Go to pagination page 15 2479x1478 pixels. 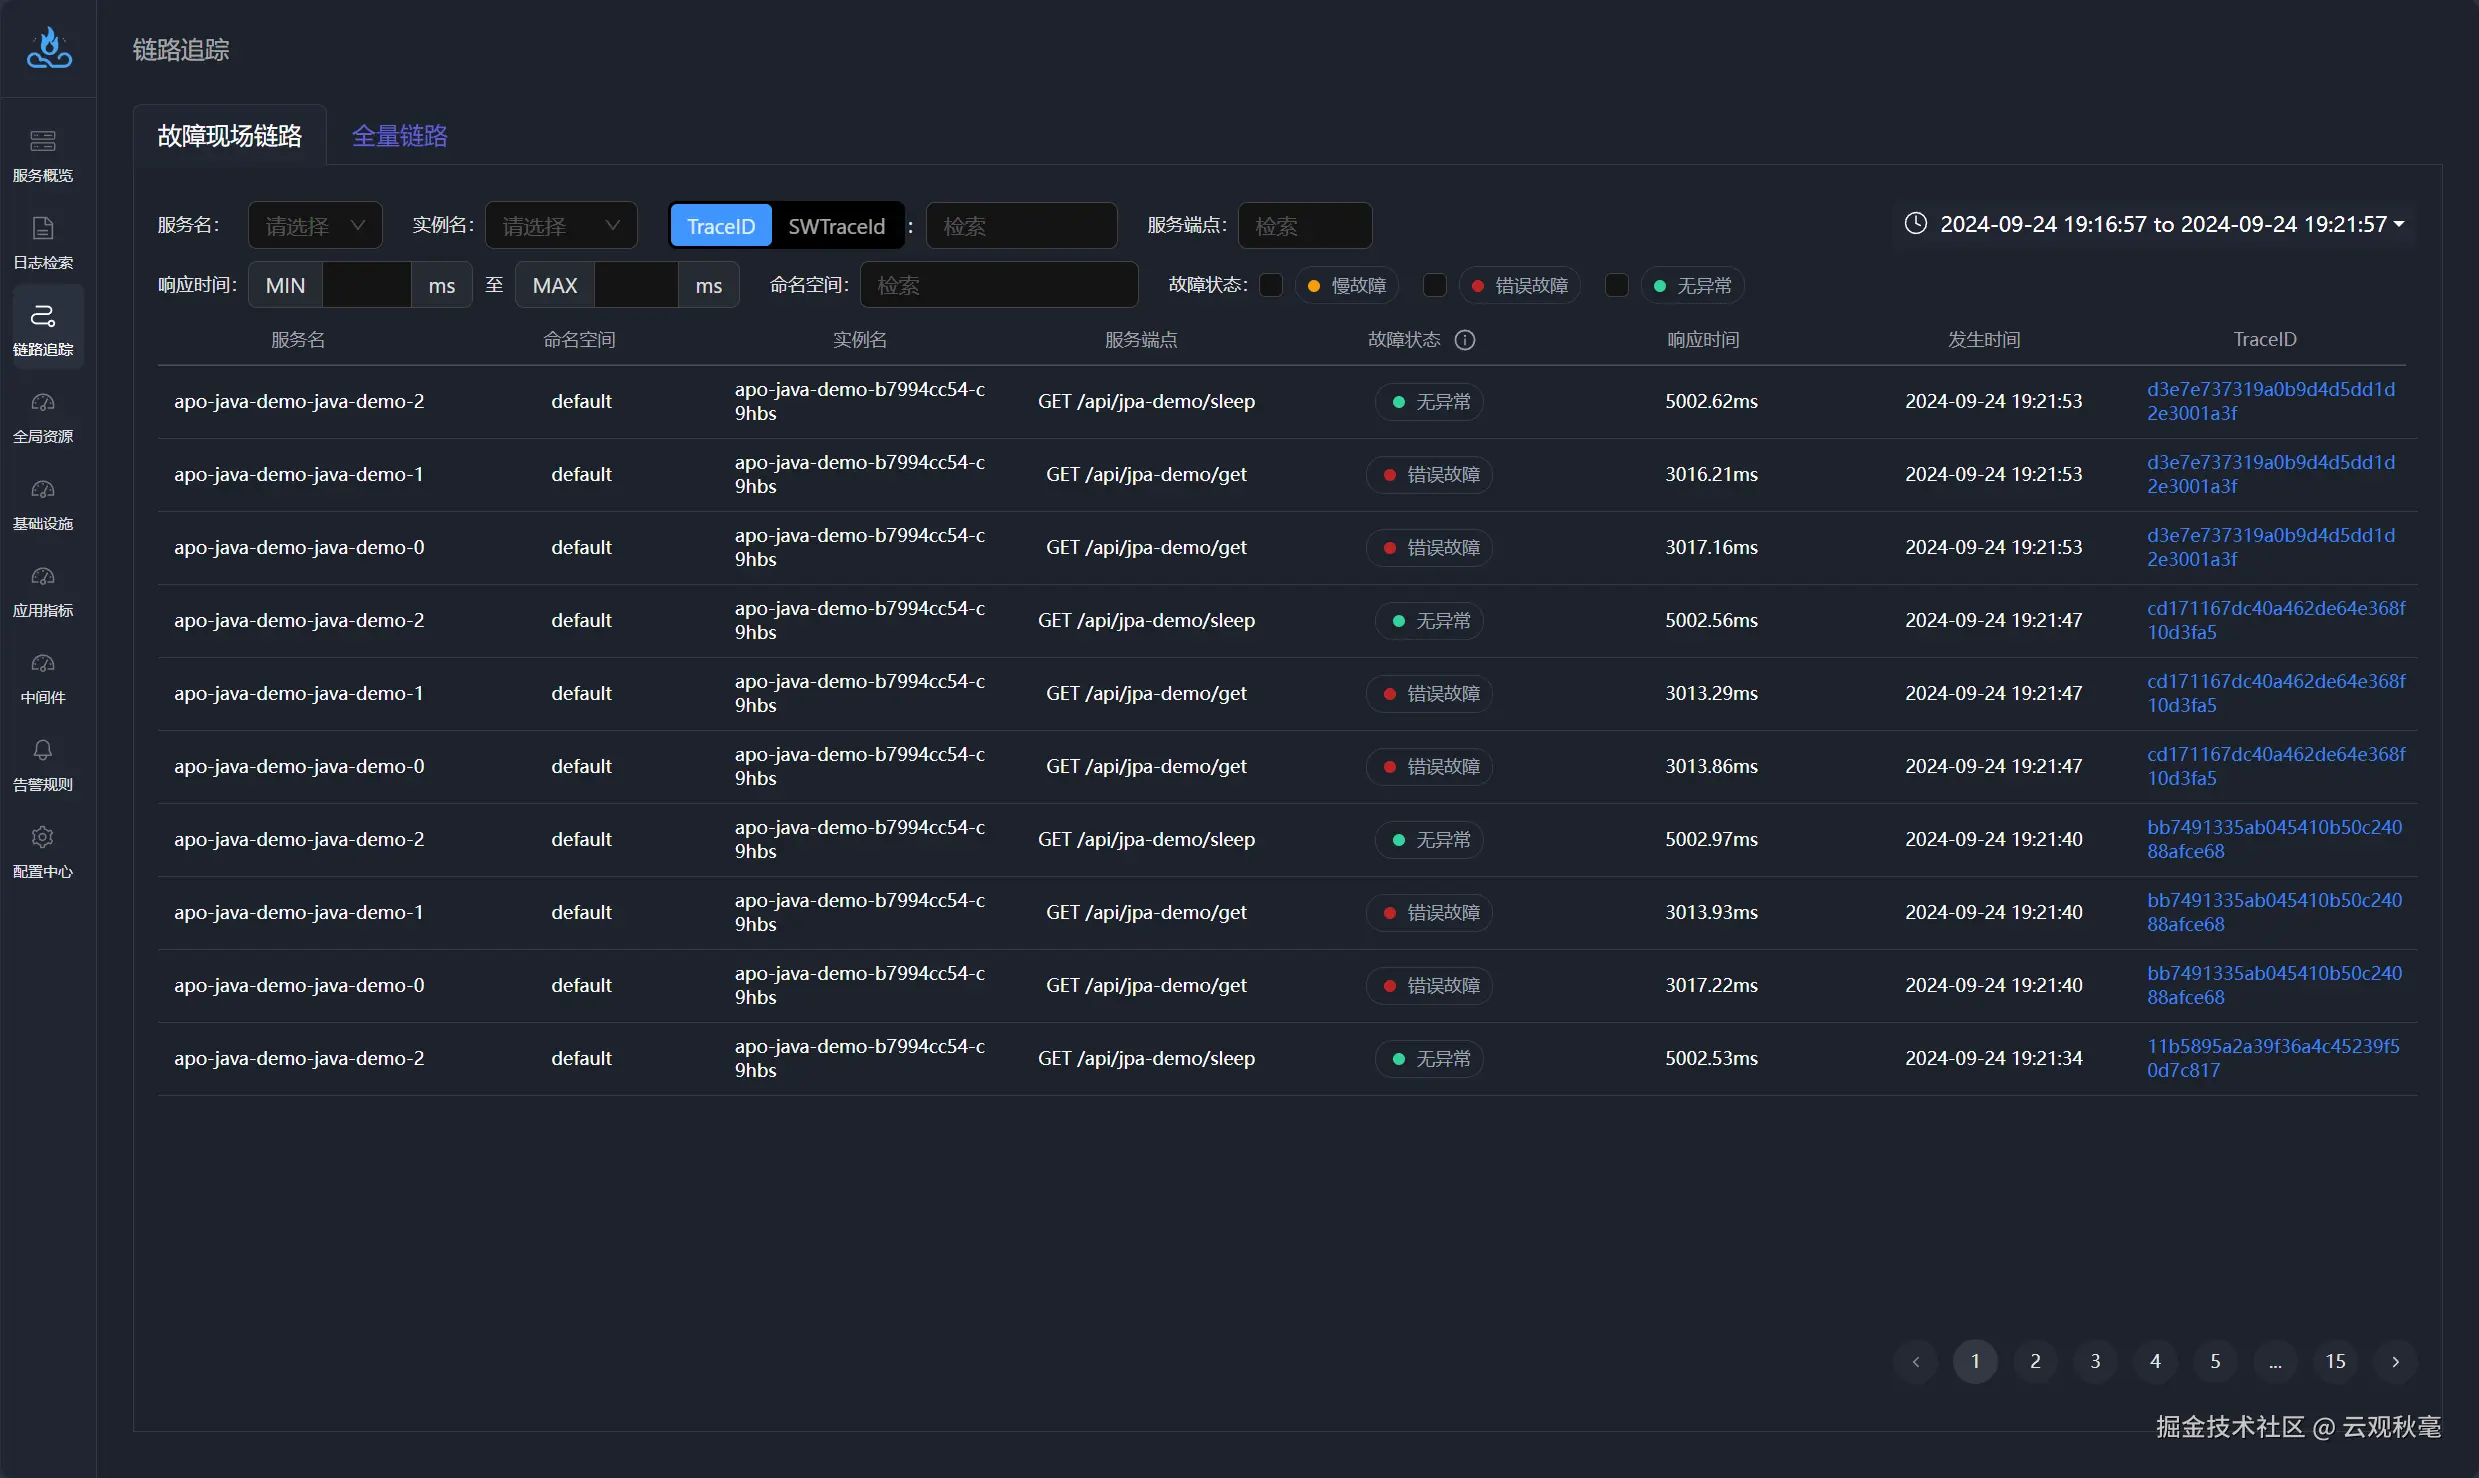coord(2335,1361)
